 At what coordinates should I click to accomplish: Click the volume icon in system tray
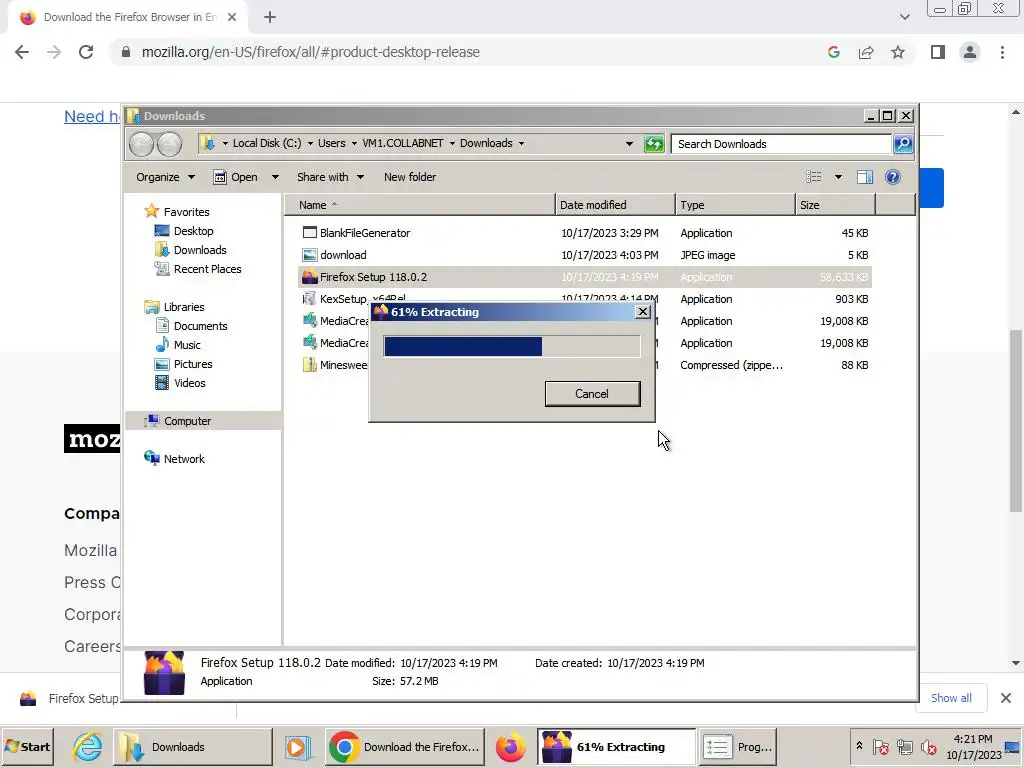point(928,747)
